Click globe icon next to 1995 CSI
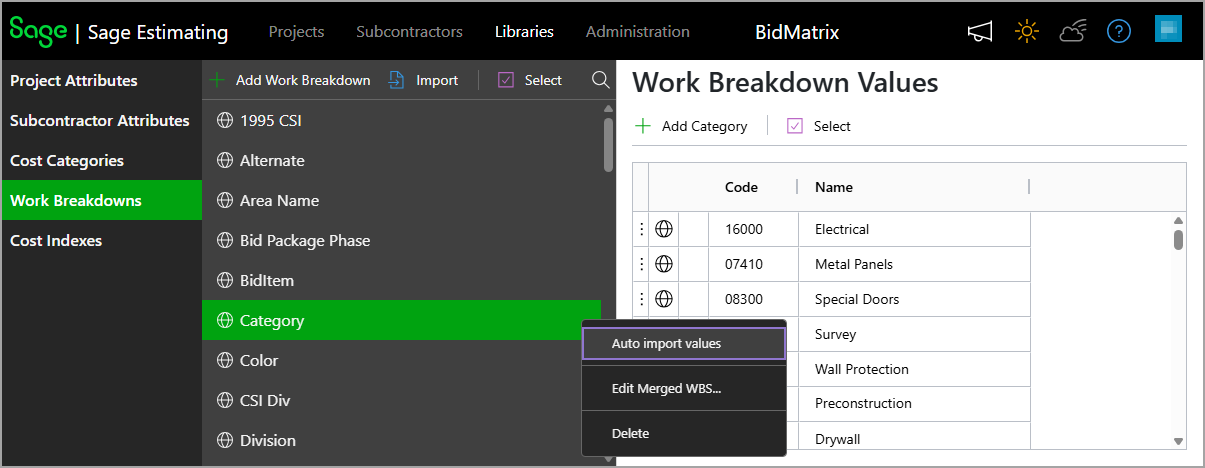The height and width of the screenshot is (468, 1205). click(225, 121)
